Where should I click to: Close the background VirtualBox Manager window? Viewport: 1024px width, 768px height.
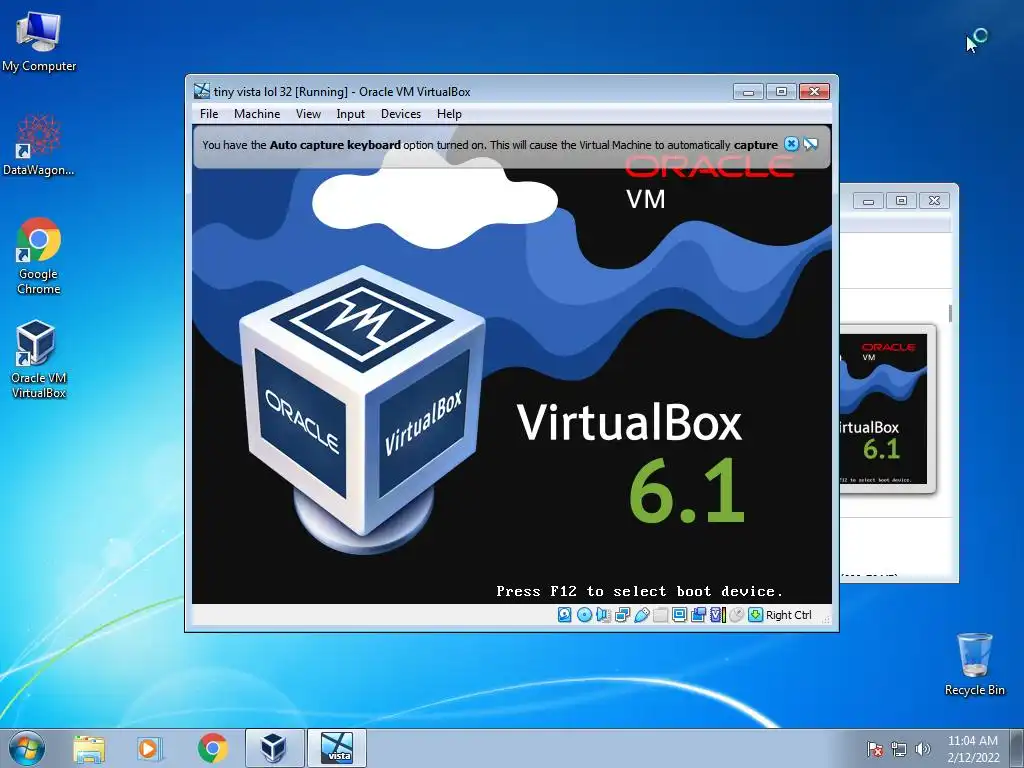pos(934,201)
